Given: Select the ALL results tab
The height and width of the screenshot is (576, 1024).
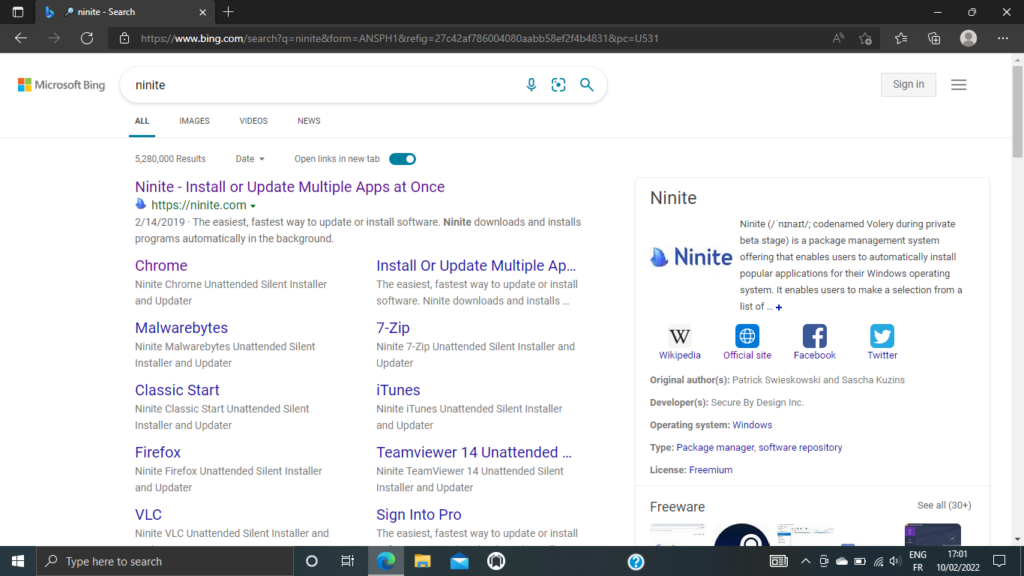Looking at the screenshot, I should click(142, 121).
